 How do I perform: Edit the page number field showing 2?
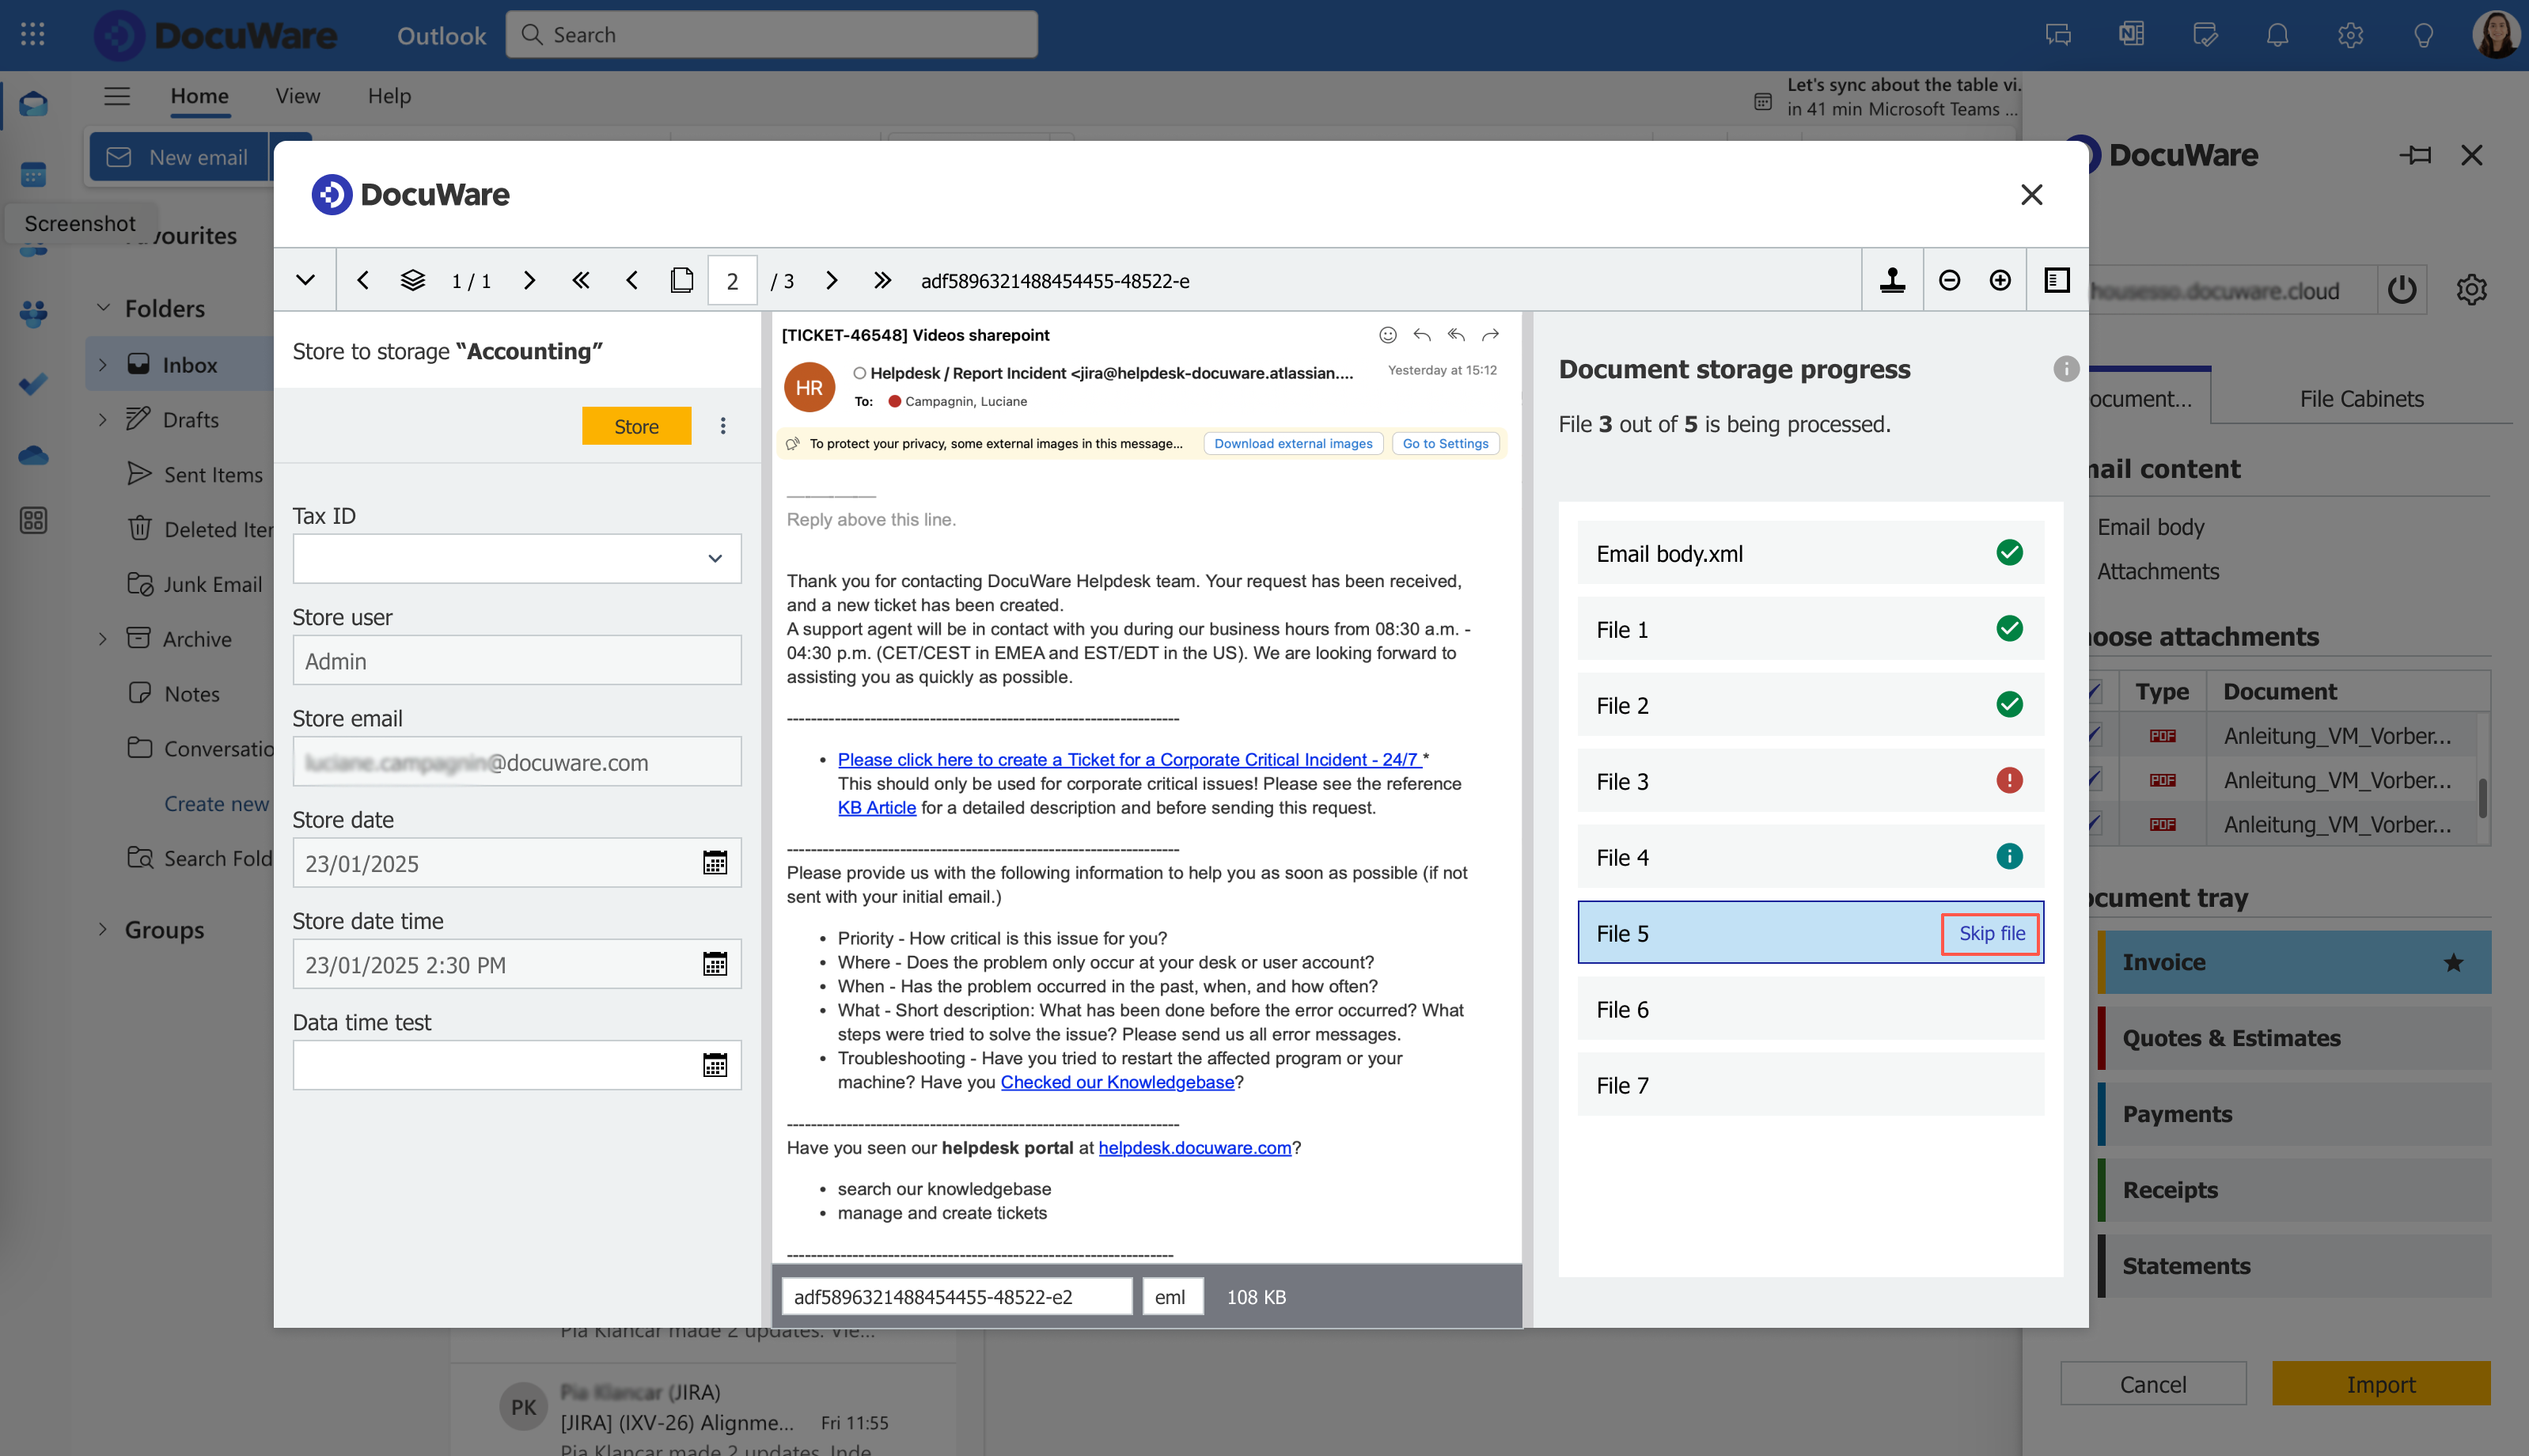click(x=732, y=280)
